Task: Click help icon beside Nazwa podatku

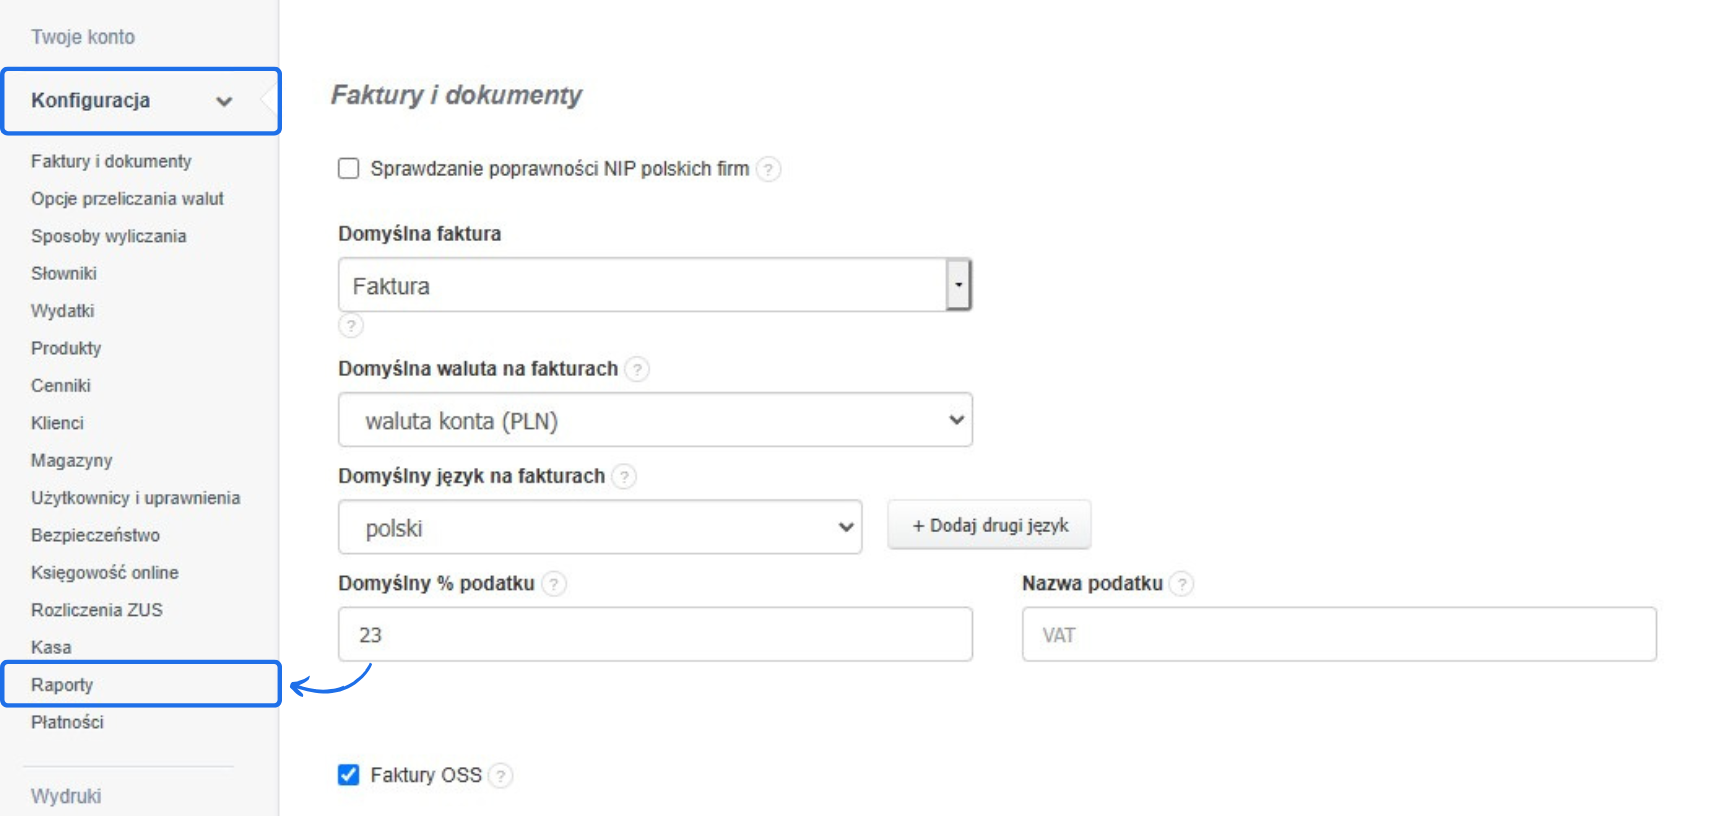Action: (1181, 584)
